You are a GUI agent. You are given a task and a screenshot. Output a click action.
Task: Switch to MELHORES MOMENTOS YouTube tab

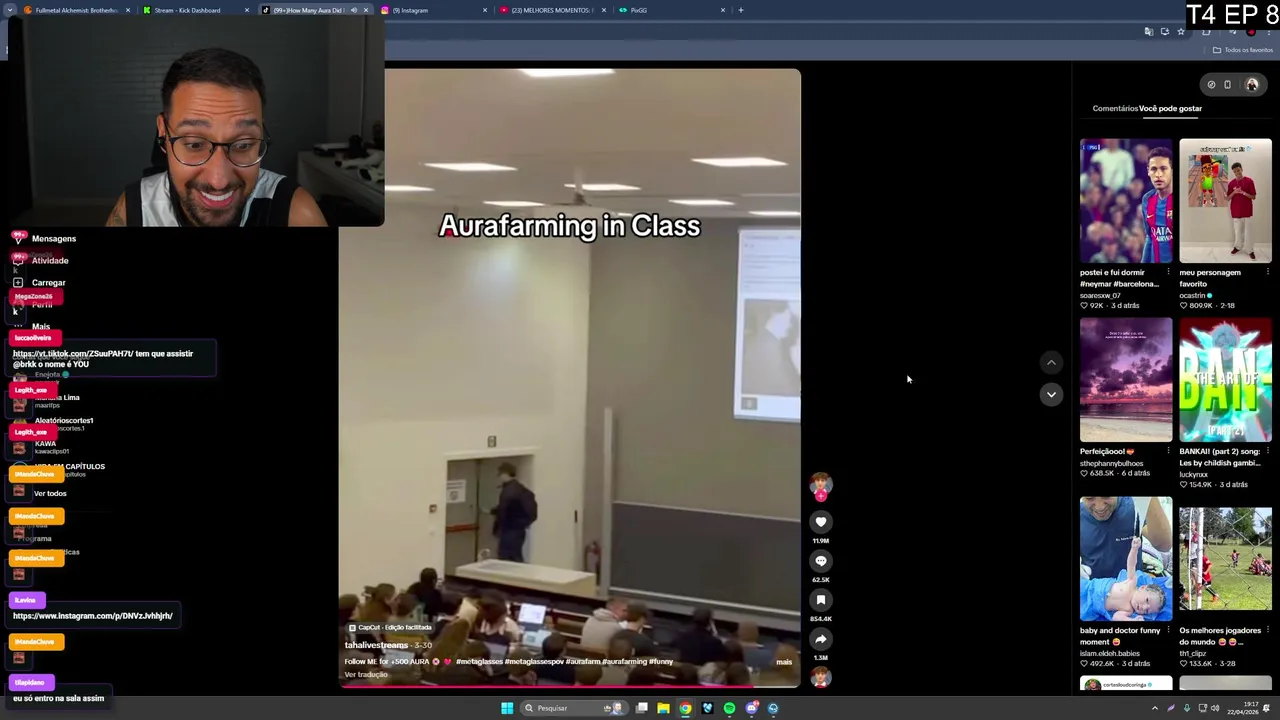click(x=553, y=10)
